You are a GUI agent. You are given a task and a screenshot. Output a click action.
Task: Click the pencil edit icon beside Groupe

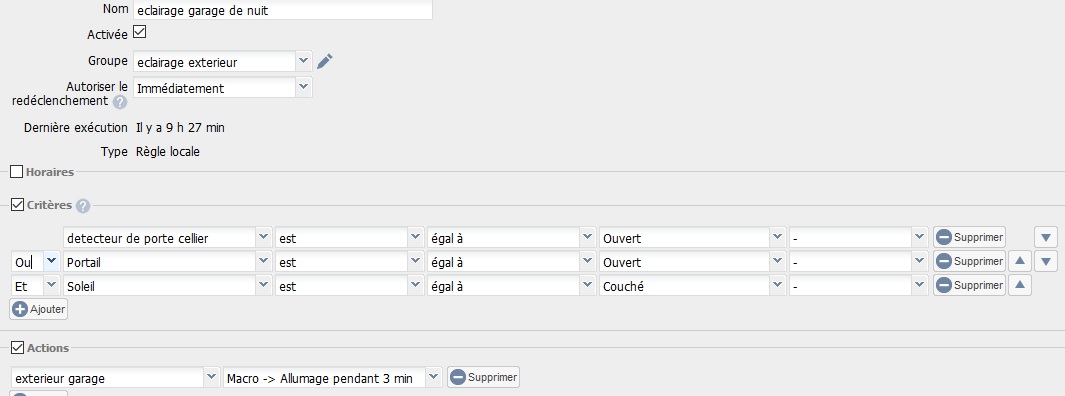click(x=325, y=62)
